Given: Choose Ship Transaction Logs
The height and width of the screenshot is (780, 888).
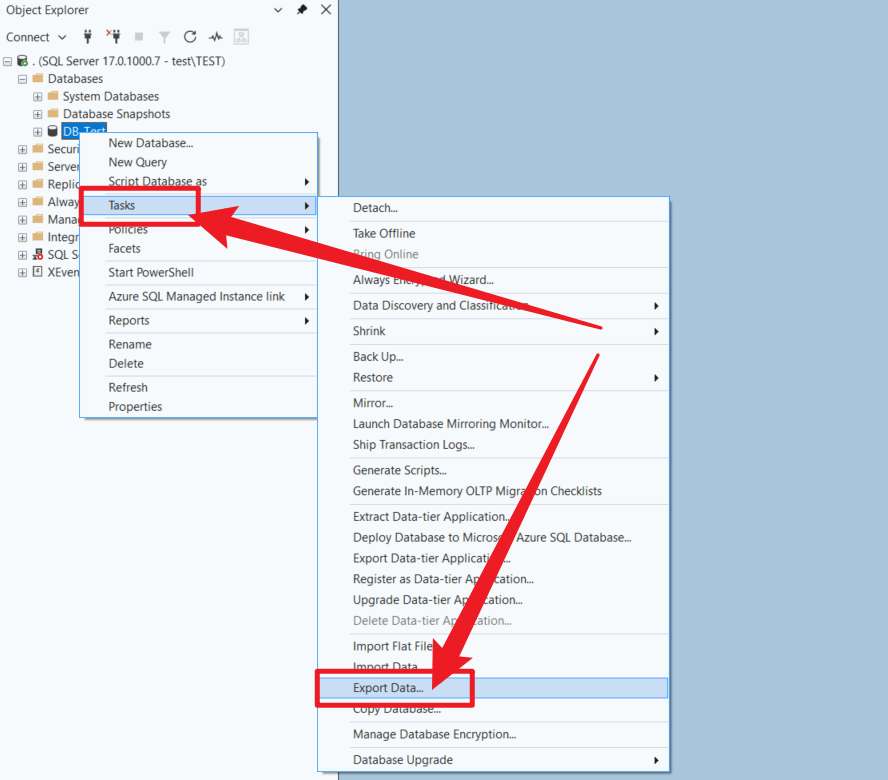Looking at the screenshot, I should point(493,445).
